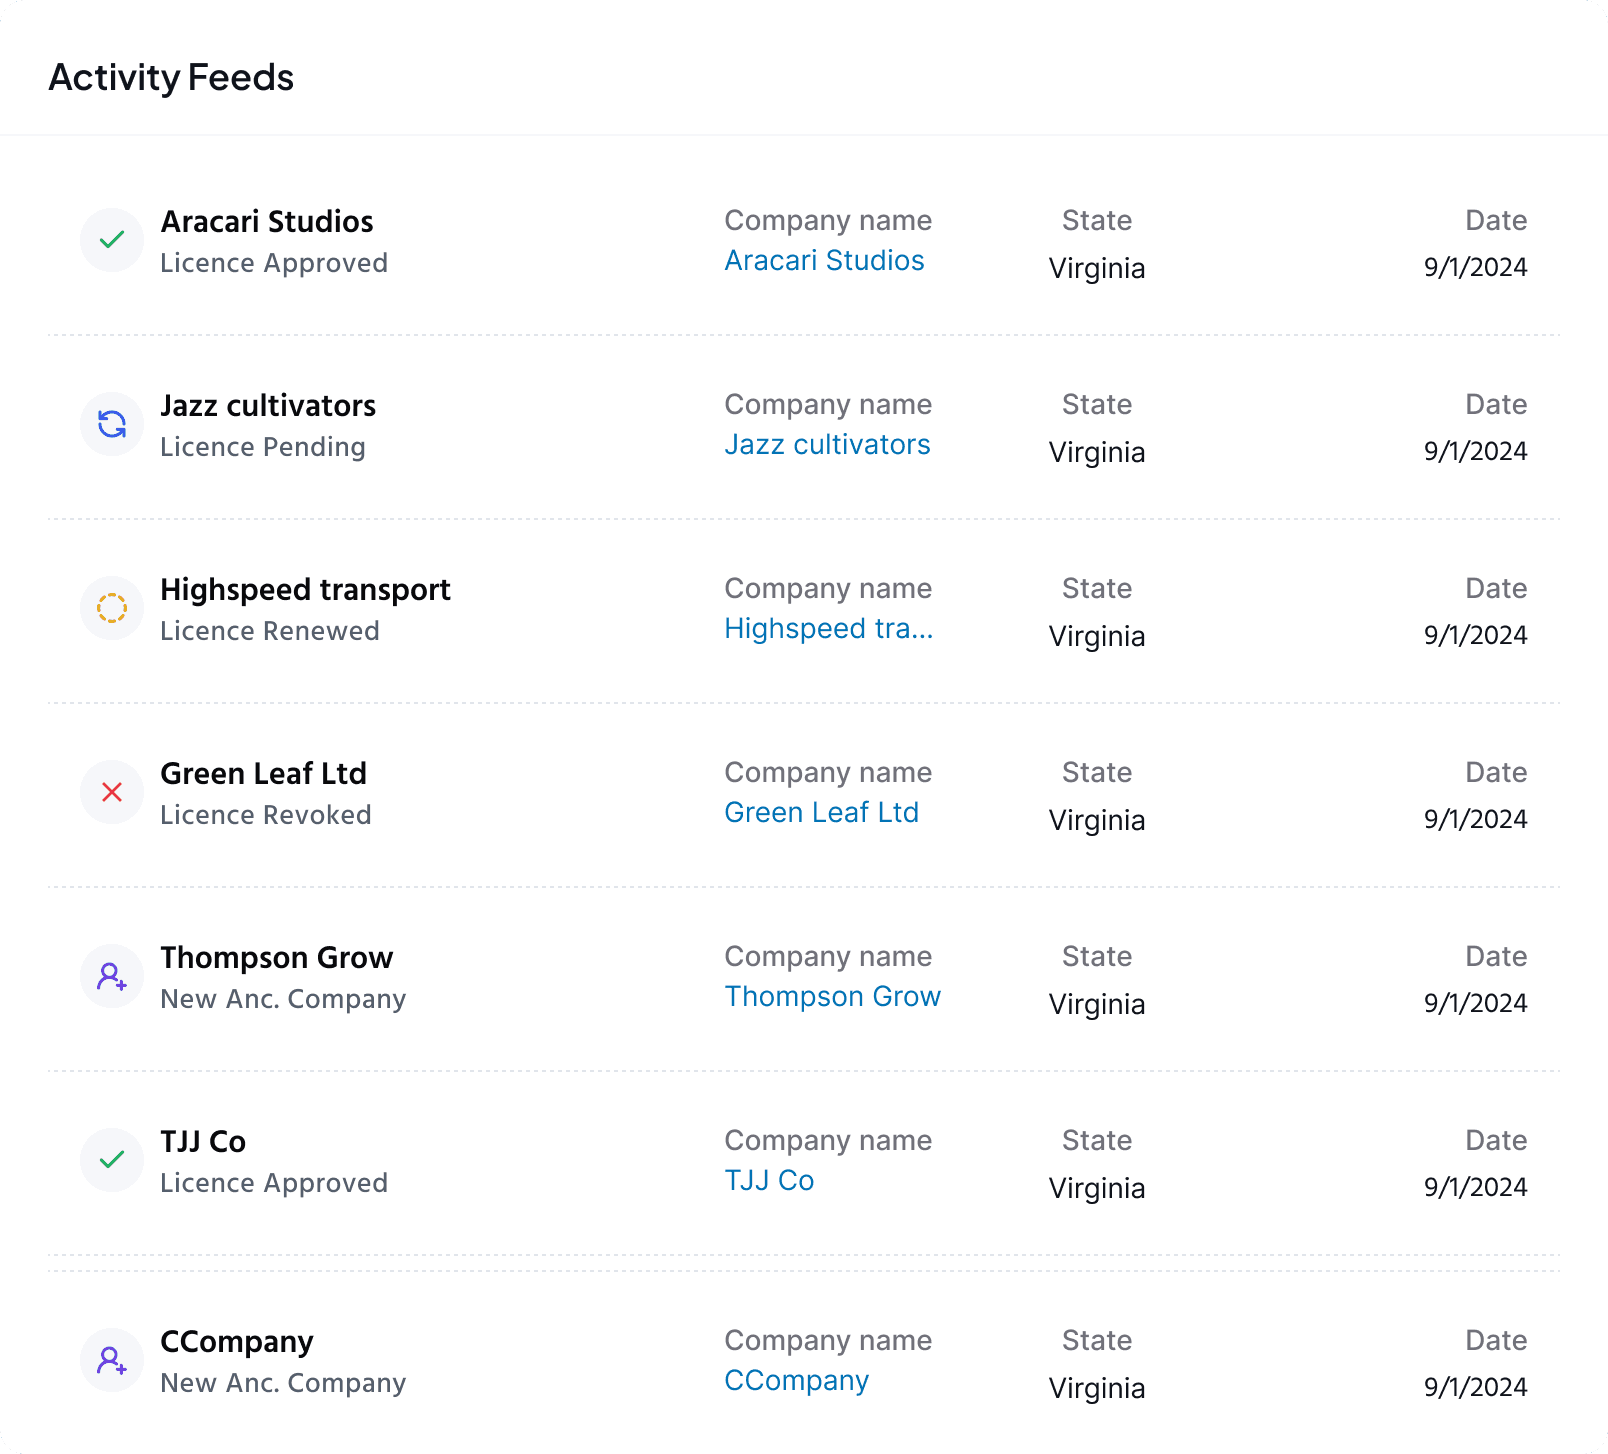Click the Licence Revoked status text
The width and height of the screenshot is (1608, 1454).
click(265, 815)
